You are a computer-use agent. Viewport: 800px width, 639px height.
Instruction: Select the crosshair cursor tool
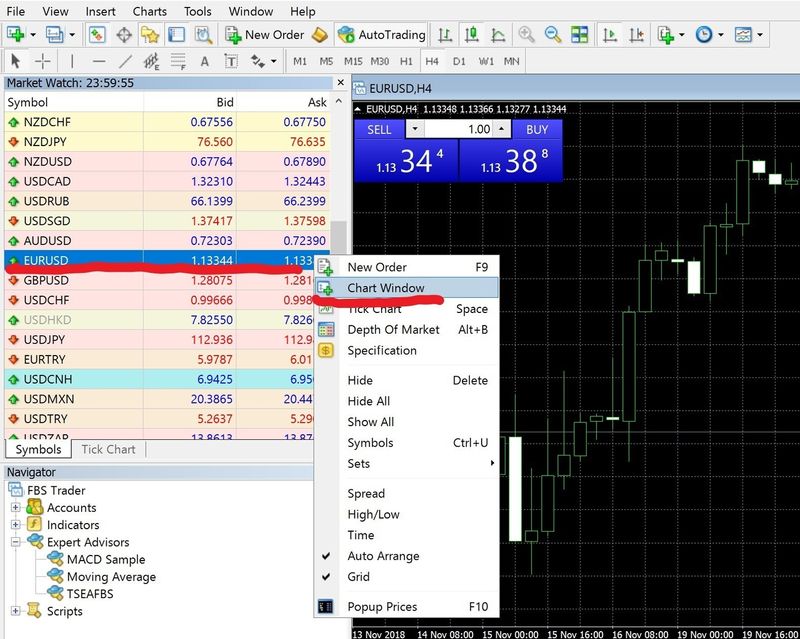pos(43,61)
